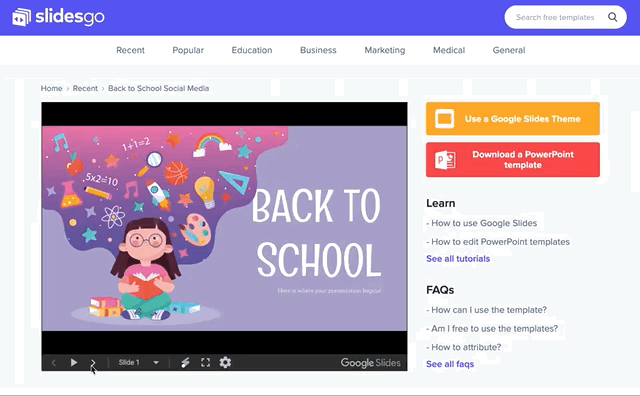Click the Google Slides logo in player
Image resolution: width=640 pixels, height=396 pixels.
[x=371, y=363]
